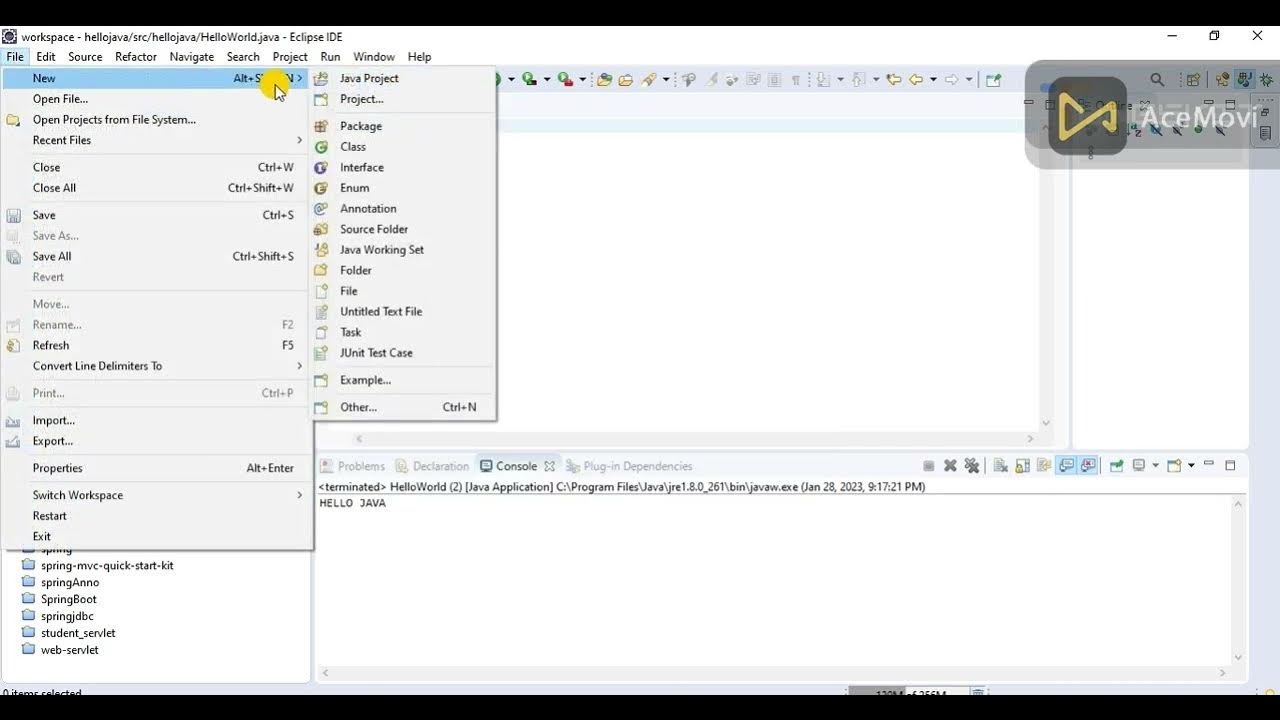Click the Previous Annotation toolbar icon
This screenshot has width=1280, height=720.
pos(858,79)
